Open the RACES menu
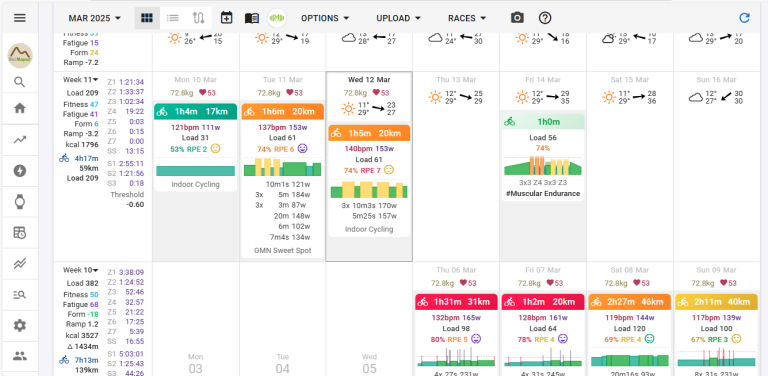Screen dimensions: 768x376 coord(467,18)
